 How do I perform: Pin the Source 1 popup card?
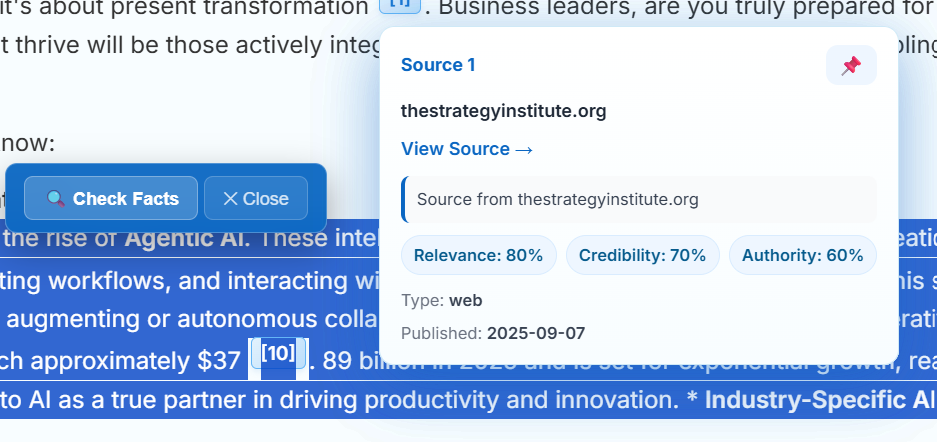pos(850,66)
